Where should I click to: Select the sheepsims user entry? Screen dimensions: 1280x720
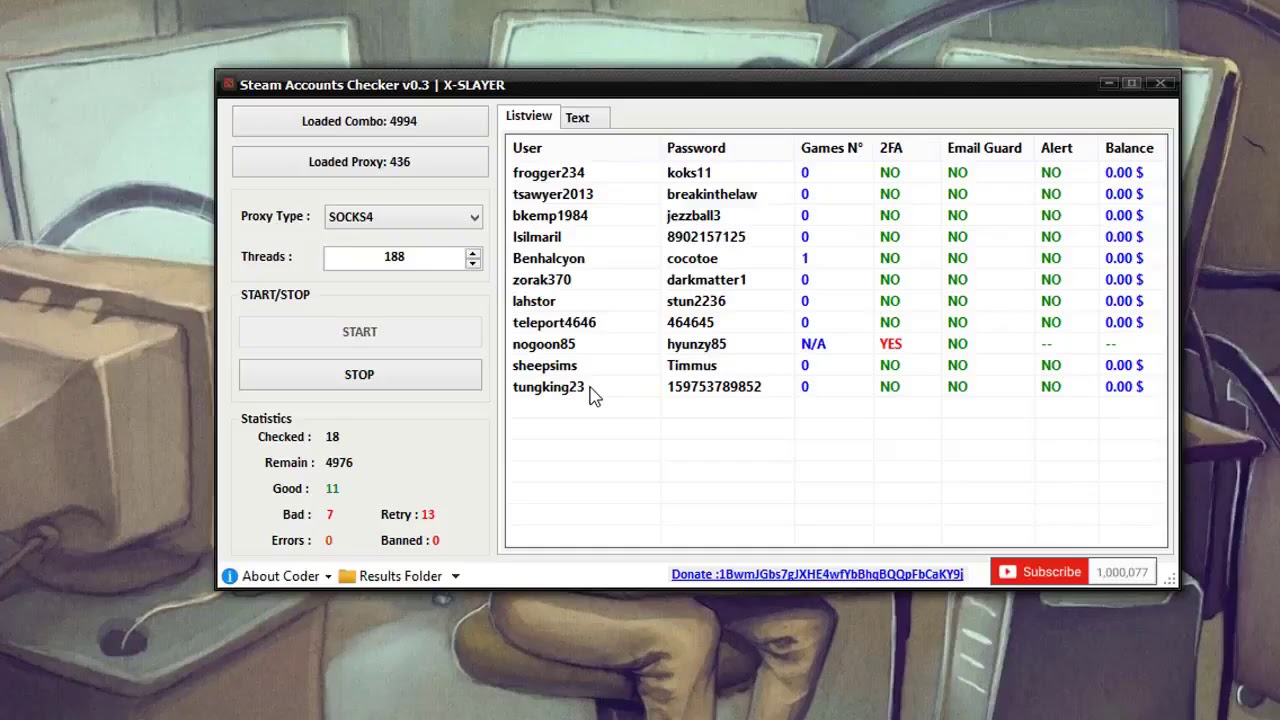[x=545, y=366]
